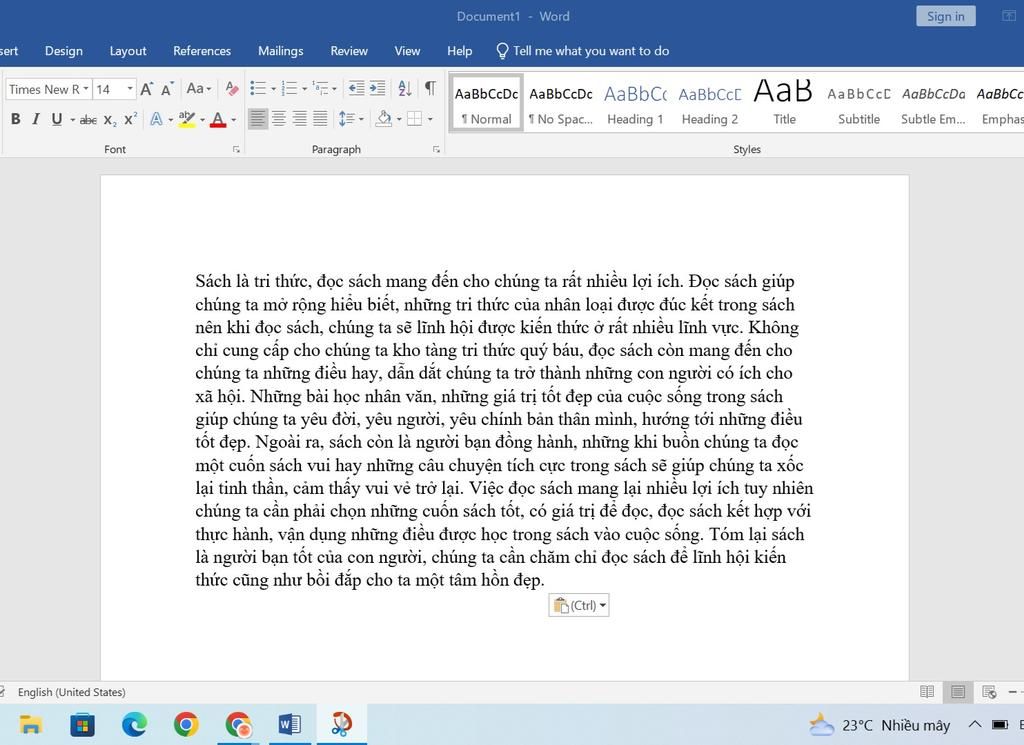Increase paragraph indent
Screen dimensions: 1024x745
click(x=377, y=88)
